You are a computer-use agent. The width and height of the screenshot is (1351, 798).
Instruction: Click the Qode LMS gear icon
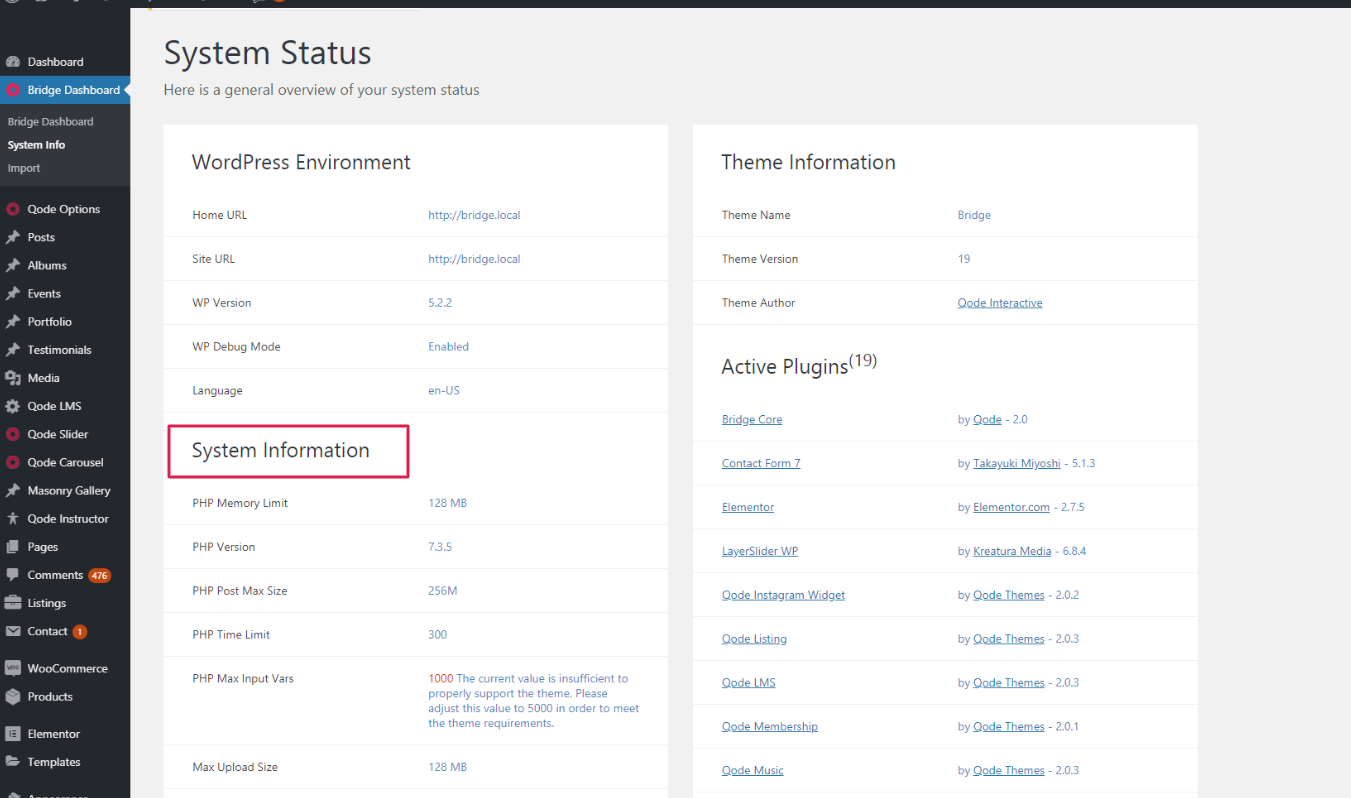click(13, 406)
